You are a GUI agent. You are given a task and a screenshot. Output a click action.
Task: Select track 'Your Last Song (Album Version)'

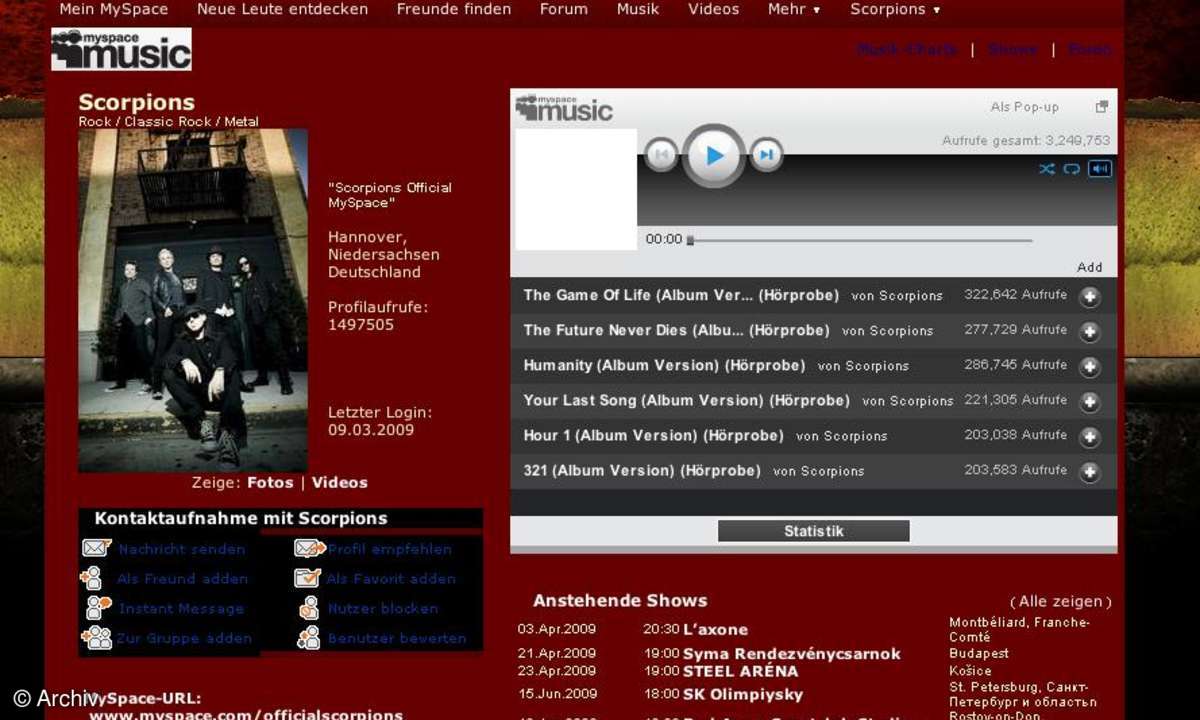click(x=686, y=400)
